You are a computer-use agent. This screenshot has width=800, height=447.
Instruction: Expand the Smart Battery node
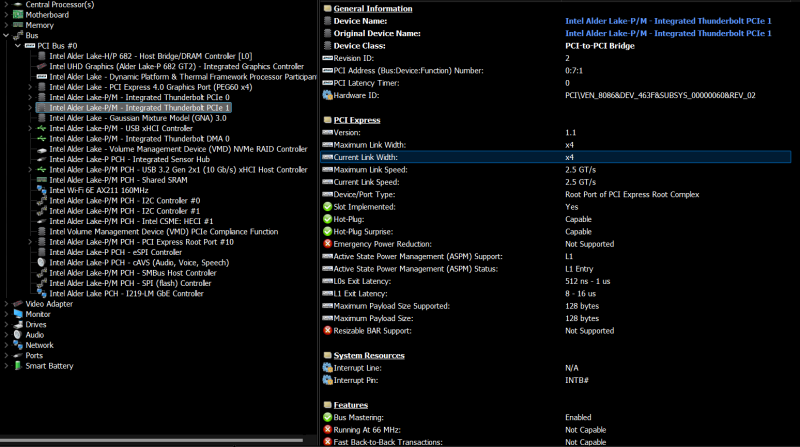[6, 366]
